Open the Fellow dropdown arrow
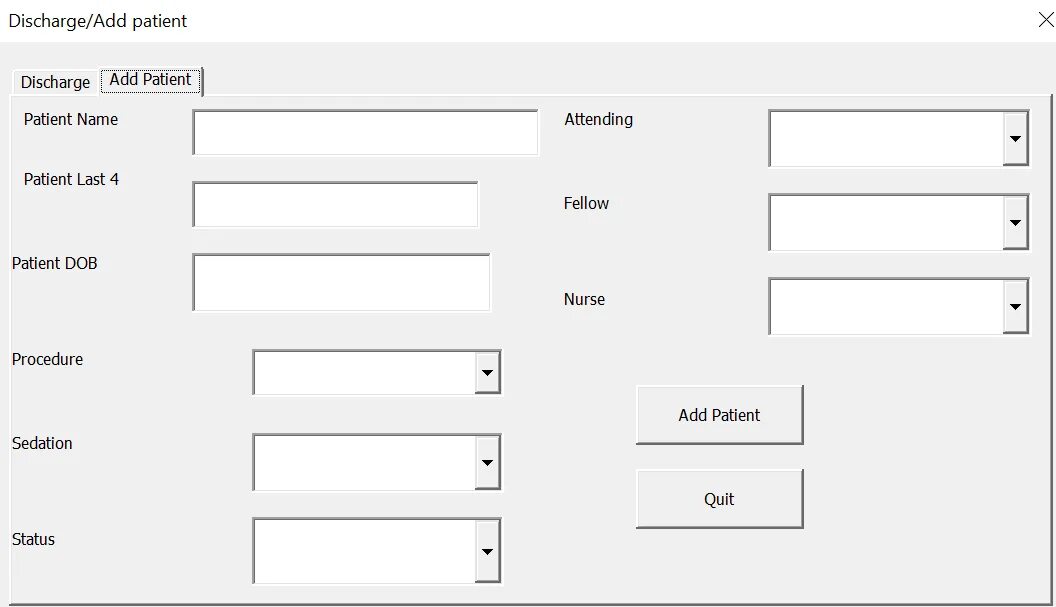 pos(1015,223)
